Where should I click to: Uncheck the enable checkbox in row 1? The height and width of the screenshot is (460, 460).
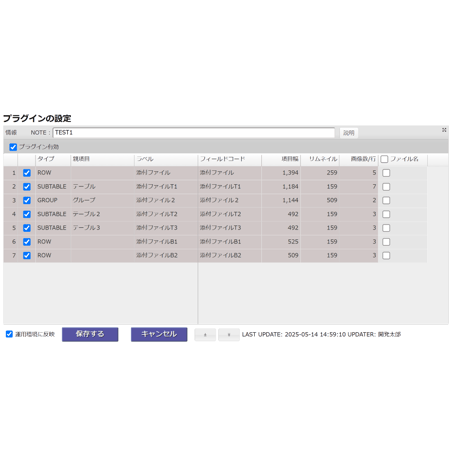(27, 173)
